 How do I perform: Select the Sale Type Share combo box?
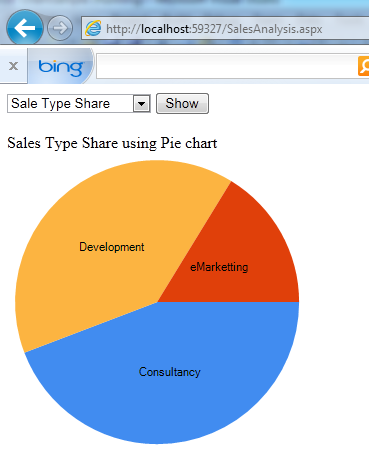79,104
